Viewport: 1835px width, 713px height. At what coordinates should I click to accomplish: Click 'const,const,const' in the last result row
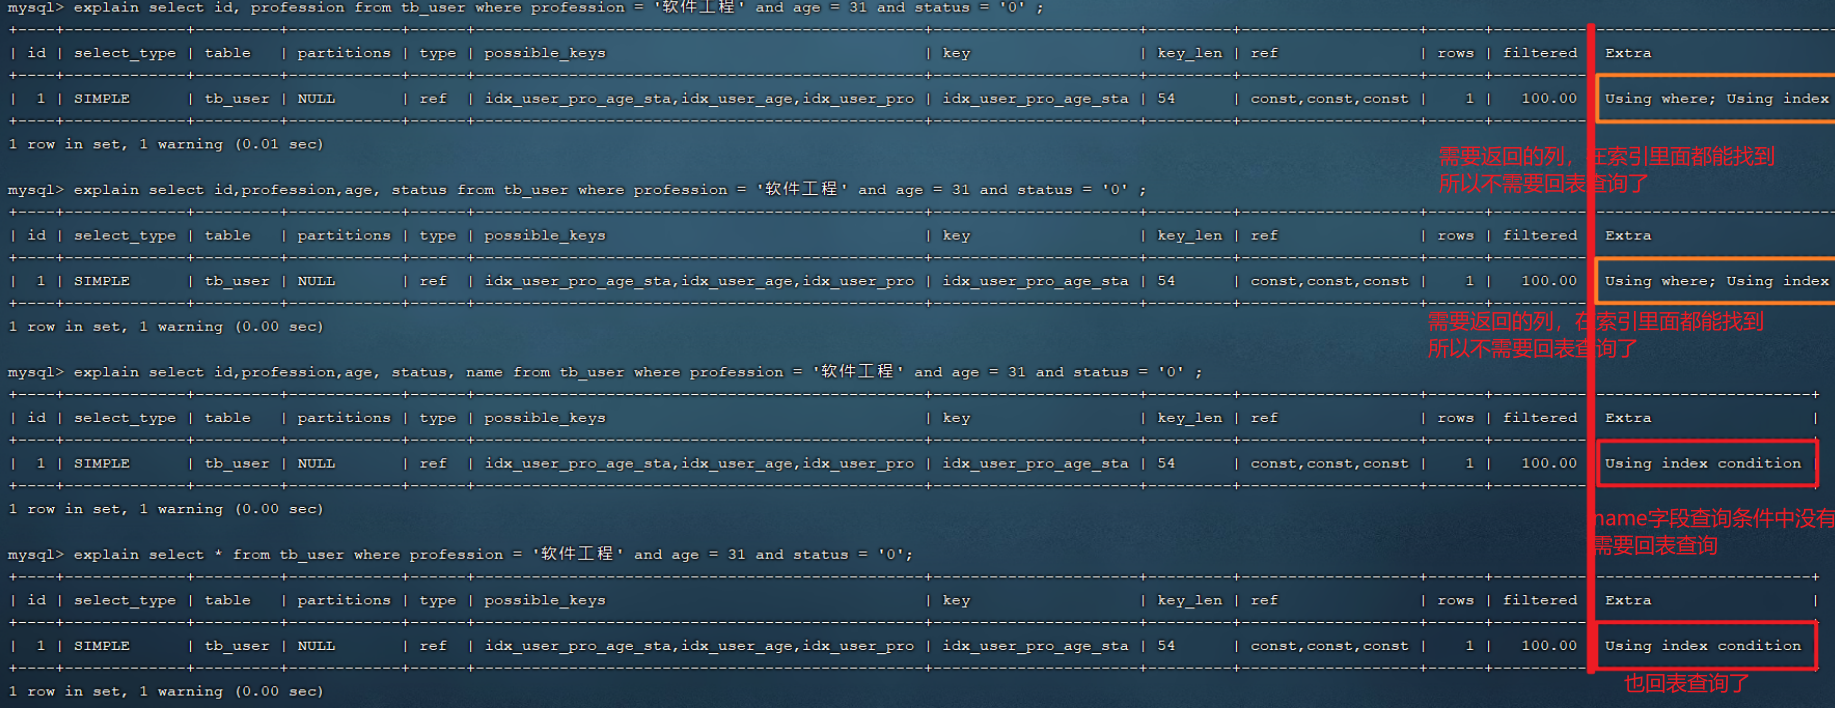pyautogui.click(x=1328, y=646)
